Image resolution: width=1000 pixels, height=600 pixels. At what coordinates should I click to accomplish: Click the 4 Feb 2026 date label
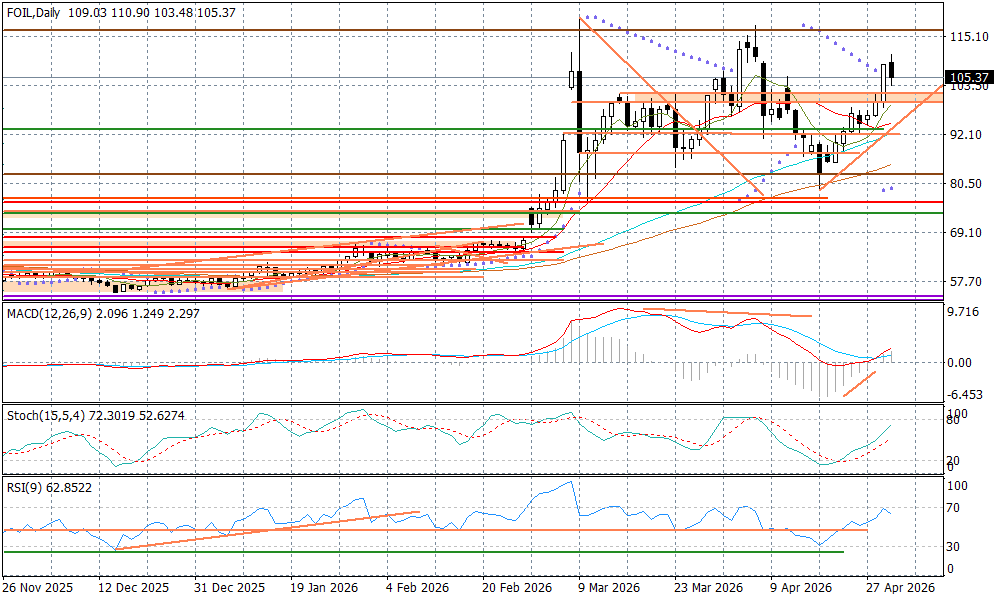[x=418, y=588]
